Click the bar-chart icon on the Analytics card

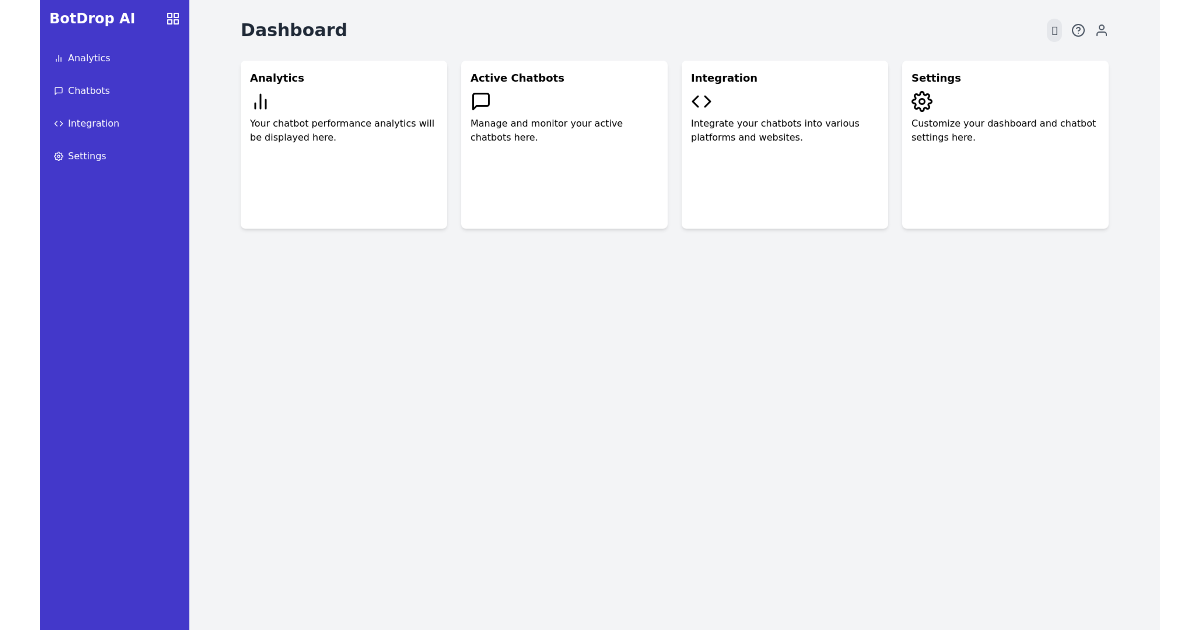(260, 101)
